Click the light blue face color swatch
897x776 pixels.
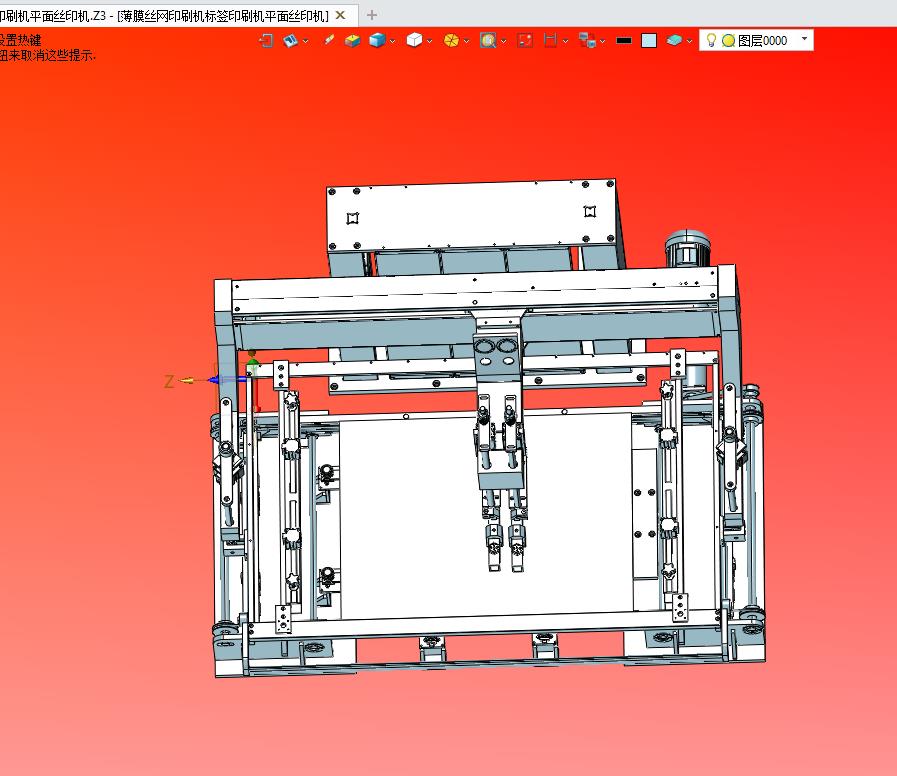[x=649, y=41]
